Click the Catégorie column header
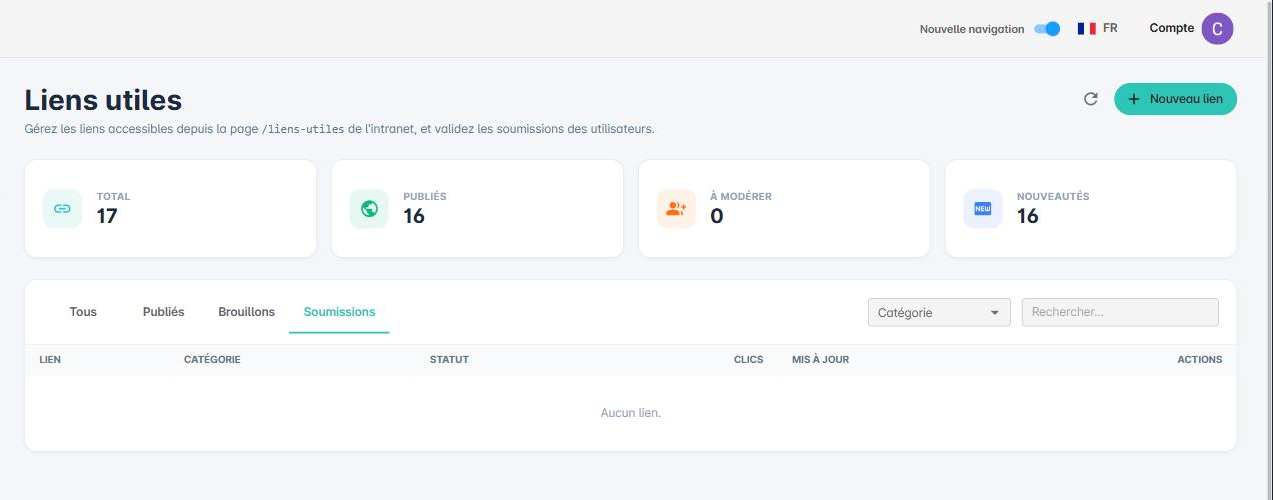Image resolution: width=1273 pixels, height=500 pixels. click(212, 360)
